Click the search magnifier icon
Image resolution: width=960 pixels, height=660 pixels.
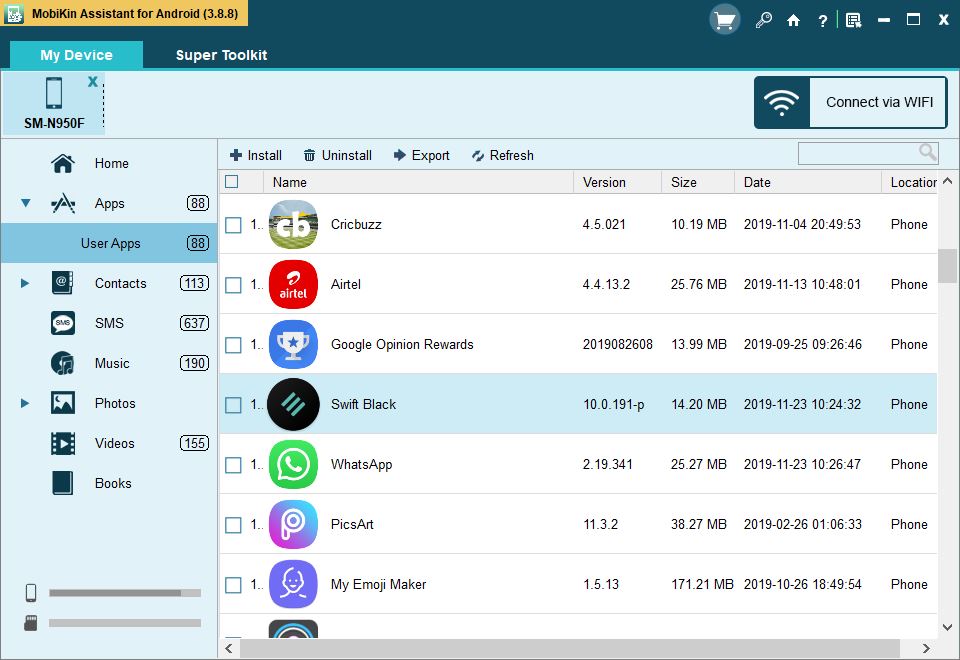tap(928, 152)
